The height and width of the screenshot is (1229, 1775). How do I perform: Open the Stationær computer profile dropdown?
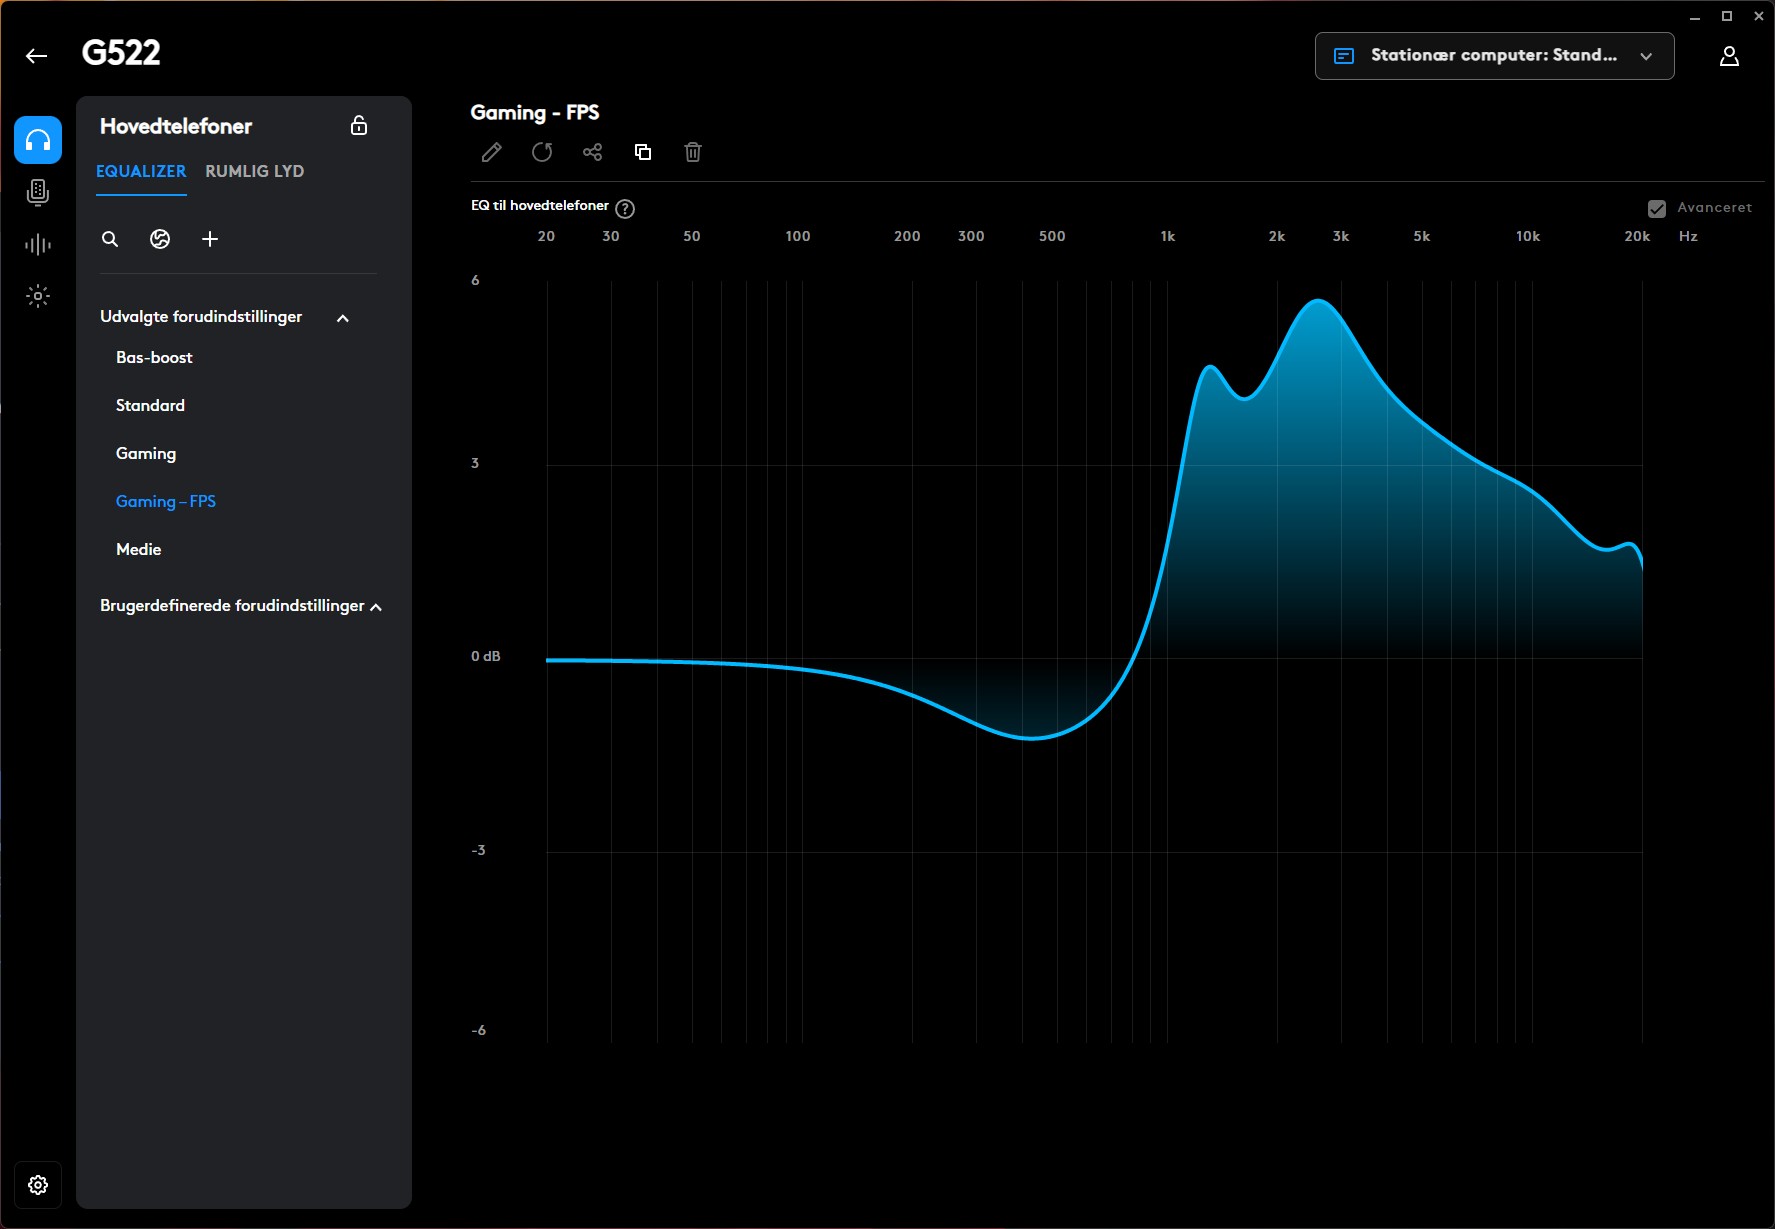click(x=1494, y=56)
